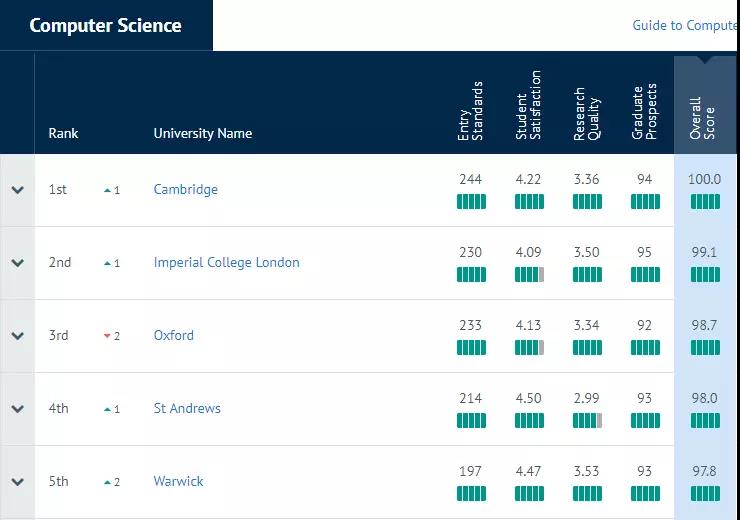Click Oxford's Student Satisfaction bar under 4.13
The width and height of the screenshot is (740, 520).
click(529, 347)
